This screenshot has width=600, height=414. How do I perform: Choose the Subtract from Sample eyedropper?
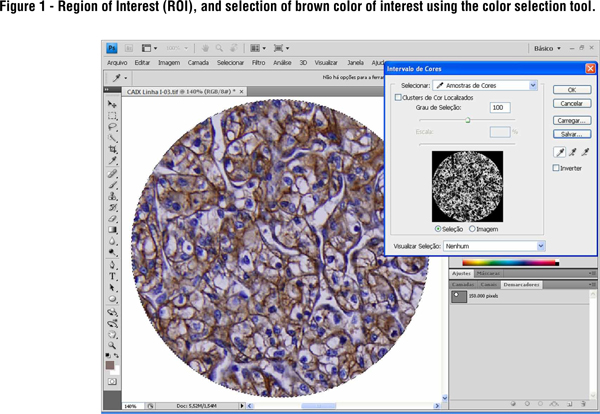(x=585, y=152)
